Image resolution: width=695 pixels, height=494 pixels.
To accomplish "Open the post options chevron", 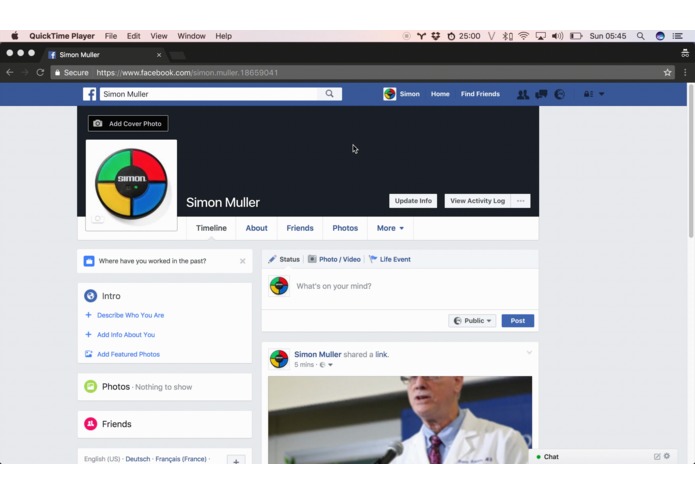I will click(x=529, y=353).
